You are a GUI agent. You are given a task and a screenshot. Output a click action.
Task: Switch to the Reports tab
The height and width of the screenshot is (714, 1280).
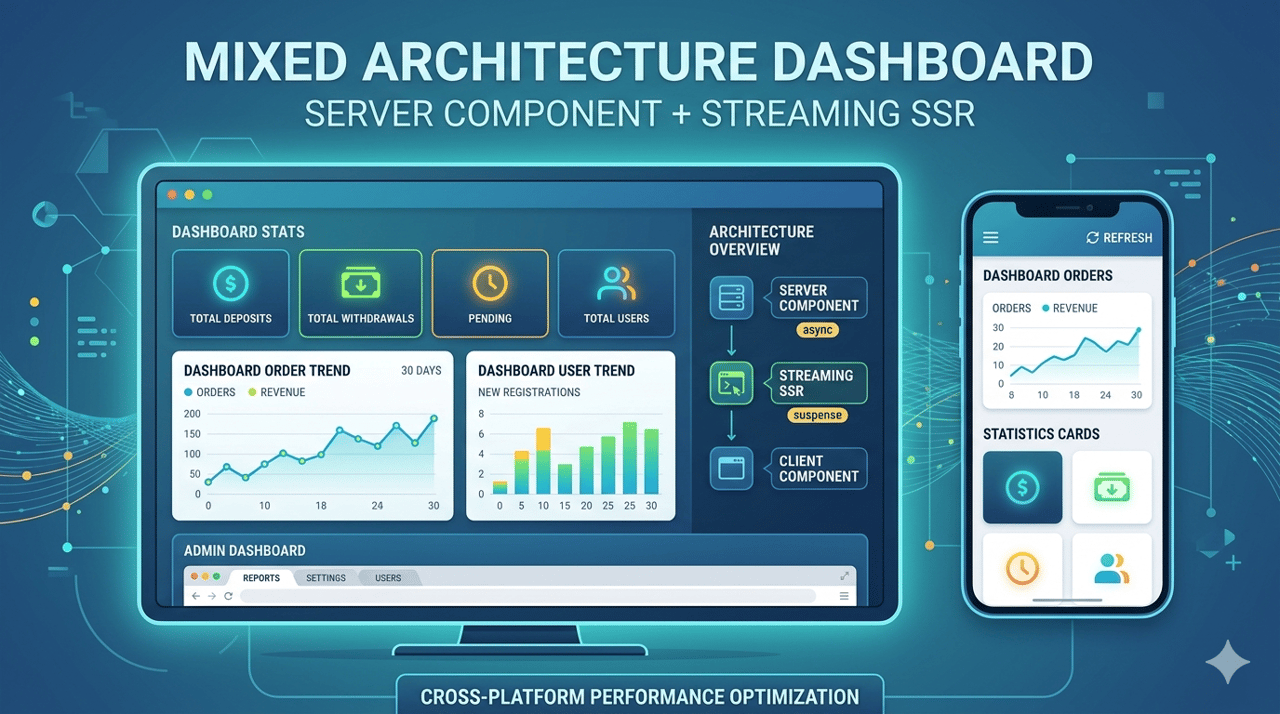(x=261, y=578)
